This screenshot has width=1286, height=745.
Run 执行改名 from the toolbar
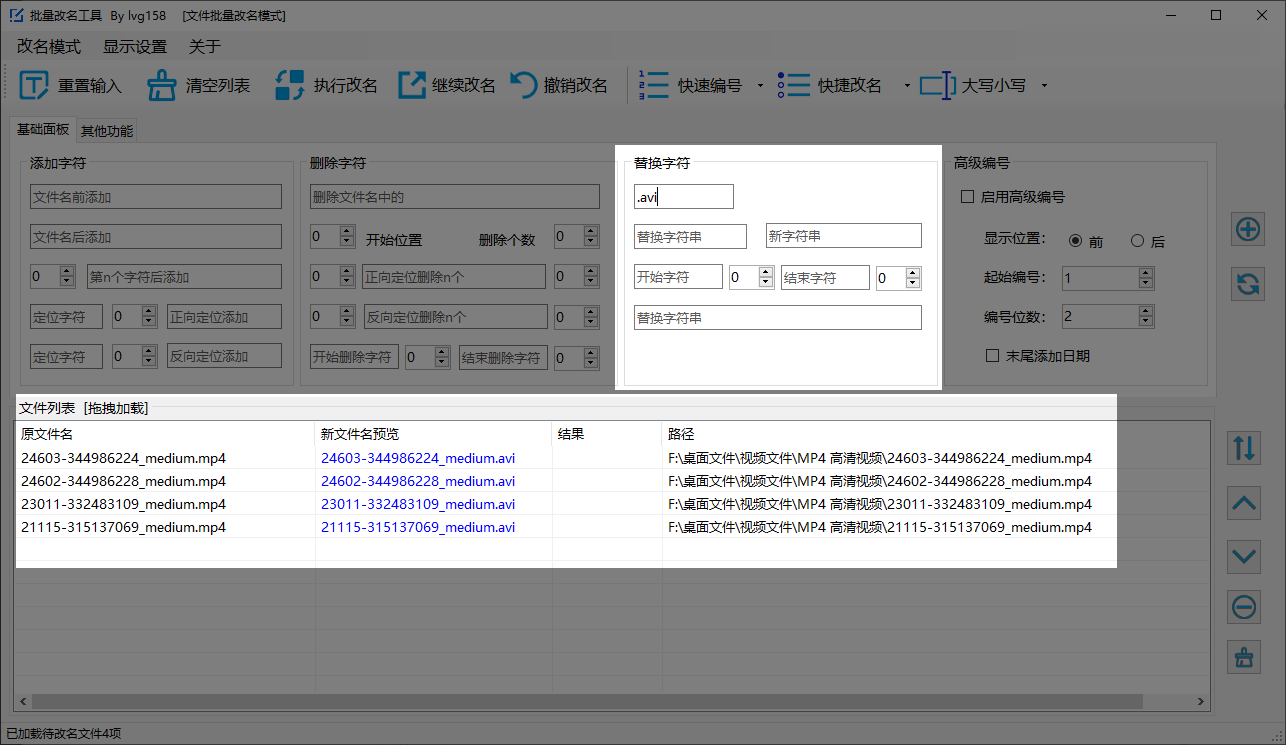pyautogui.click(x=326, y=85)
